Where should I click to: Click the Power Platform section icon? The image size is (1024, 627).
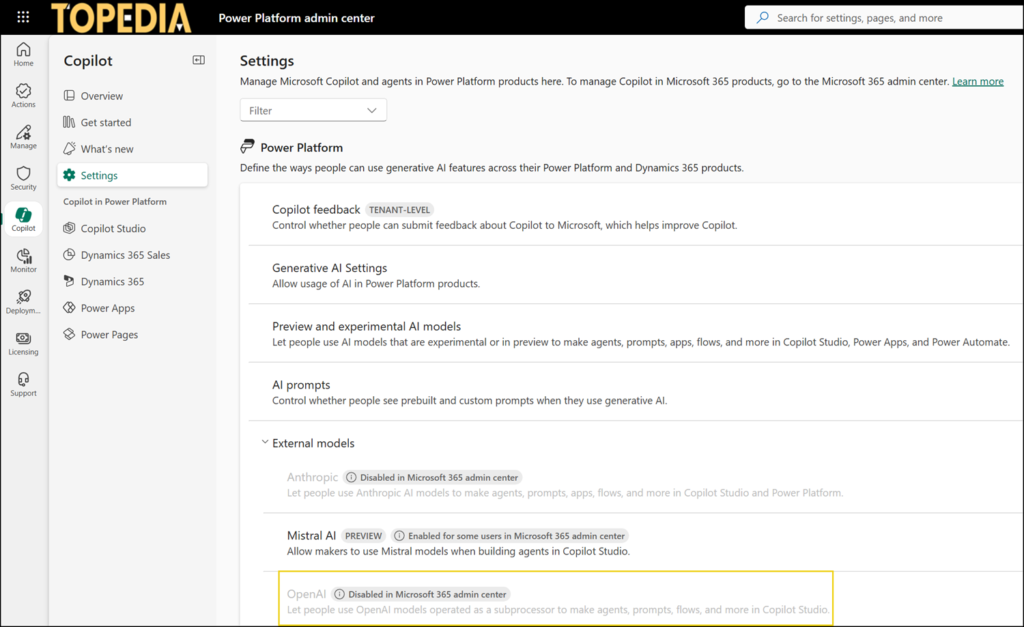tap(248, 146)
